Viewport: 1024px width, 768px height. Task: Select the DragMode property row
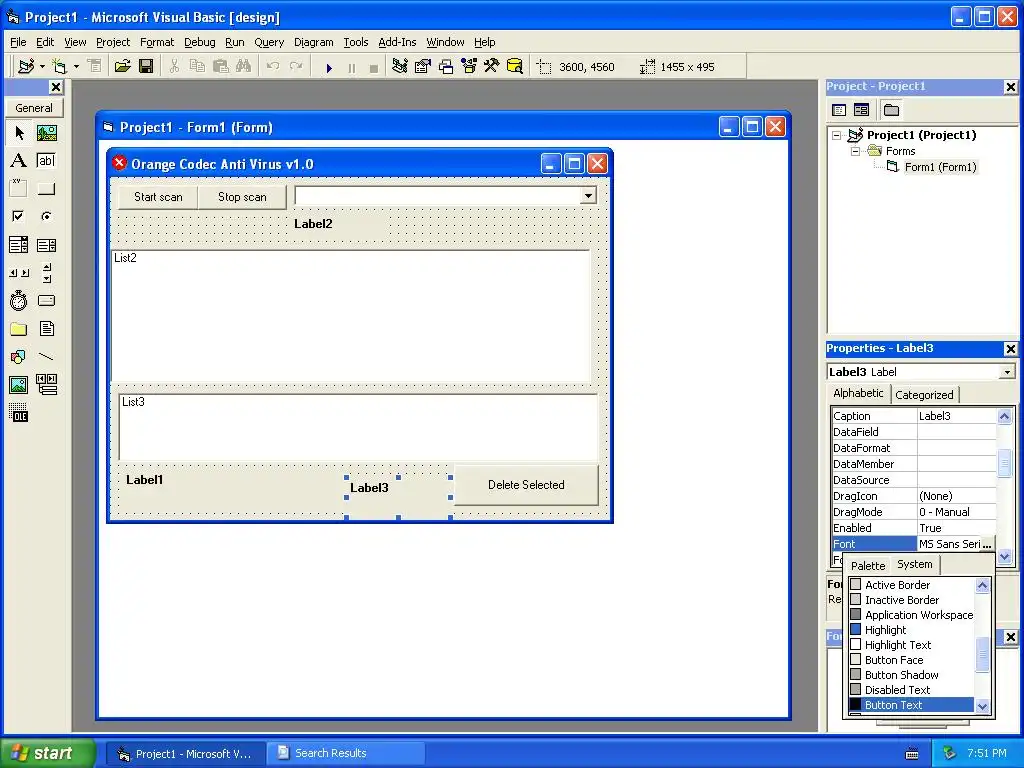point(914,512)
